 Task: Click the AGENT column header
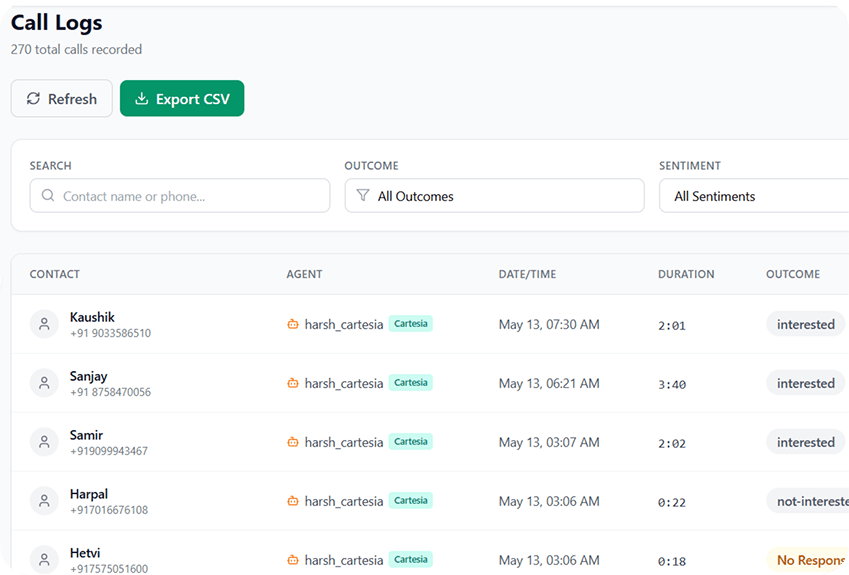tap(304, 274)
